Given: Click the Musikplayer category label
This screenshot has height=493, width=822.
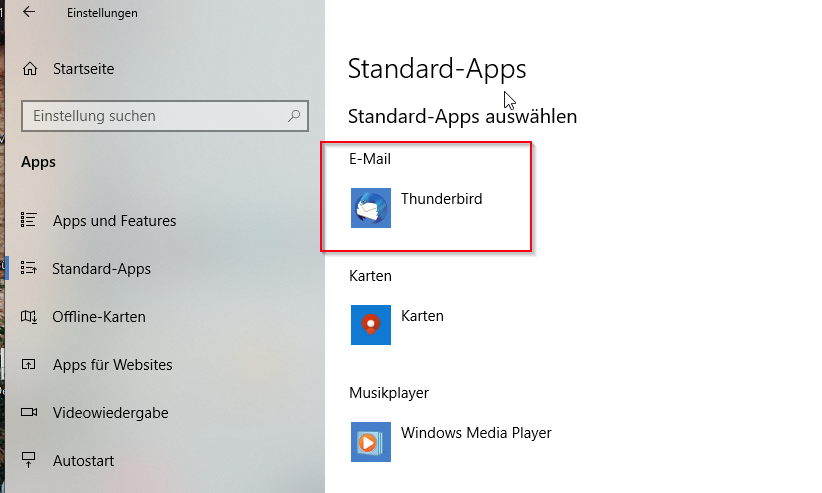Looking at the screenshot, I should (389, 393).
